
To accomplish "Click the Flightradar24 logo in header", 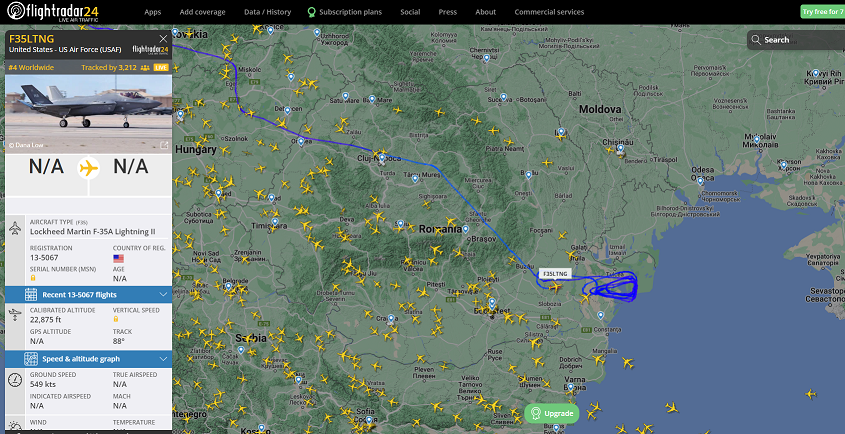I will tap(53, 11).
